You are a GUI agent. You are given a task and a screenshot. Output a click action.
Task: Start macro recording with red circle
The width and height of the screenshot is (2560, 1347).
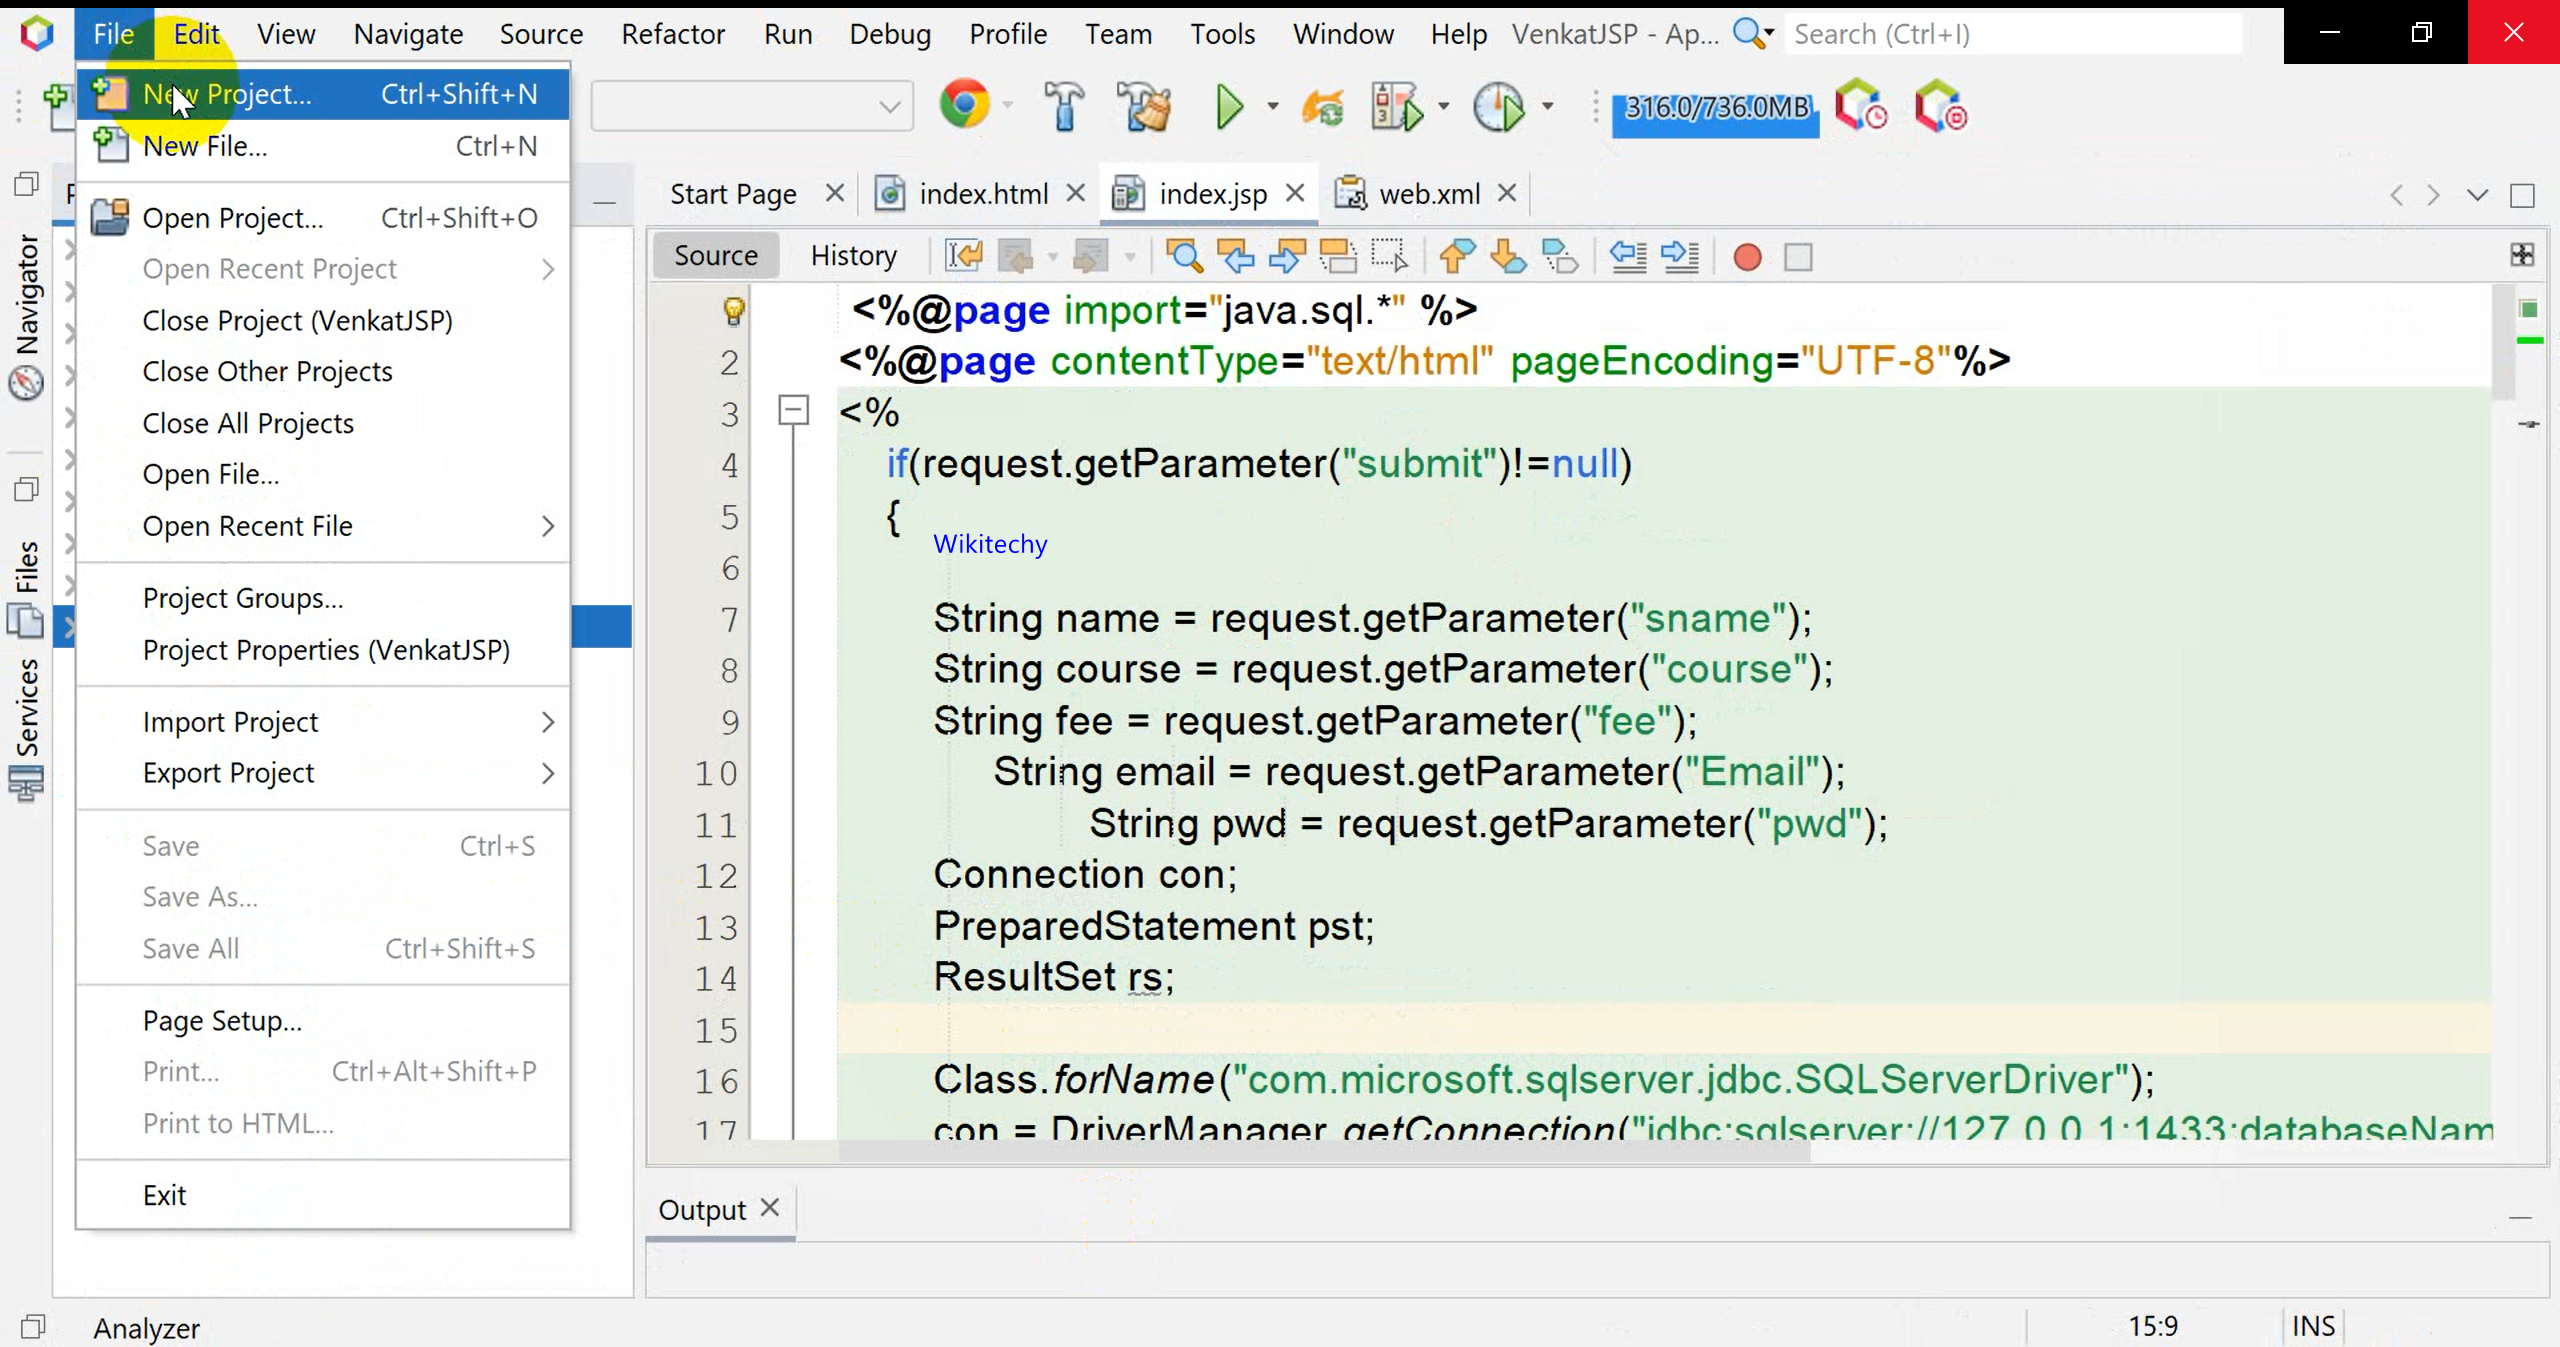(x=1746, y=257)
